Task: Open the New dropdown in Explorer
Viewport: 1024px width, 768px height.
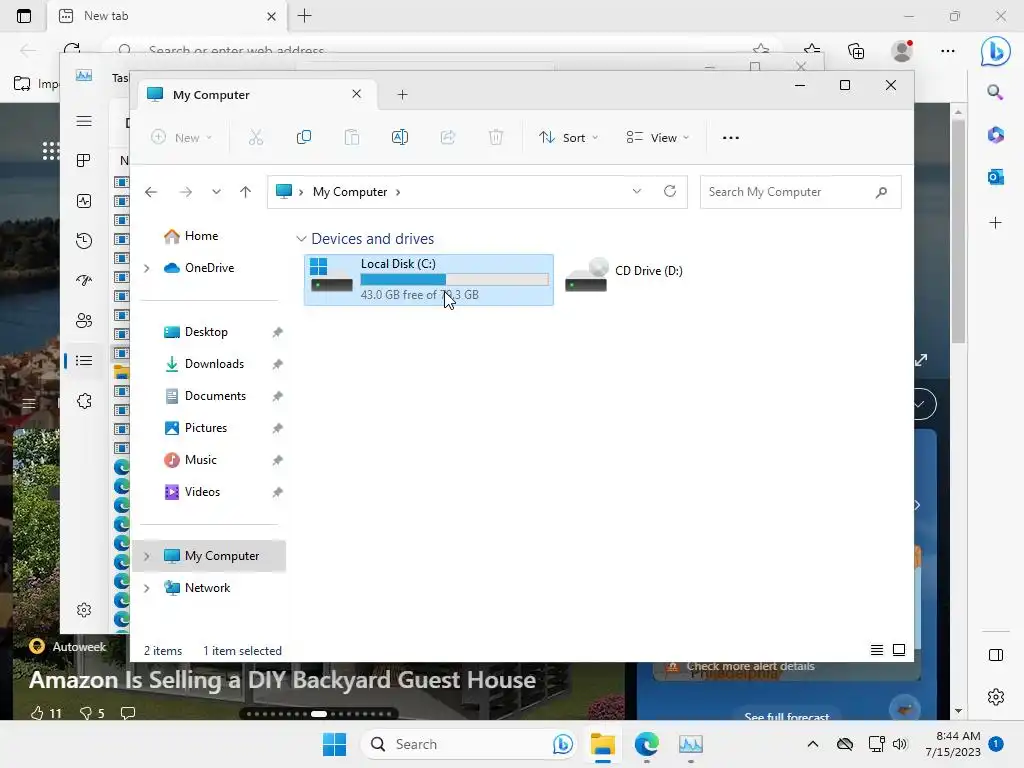Action: [x=182, y=138]
